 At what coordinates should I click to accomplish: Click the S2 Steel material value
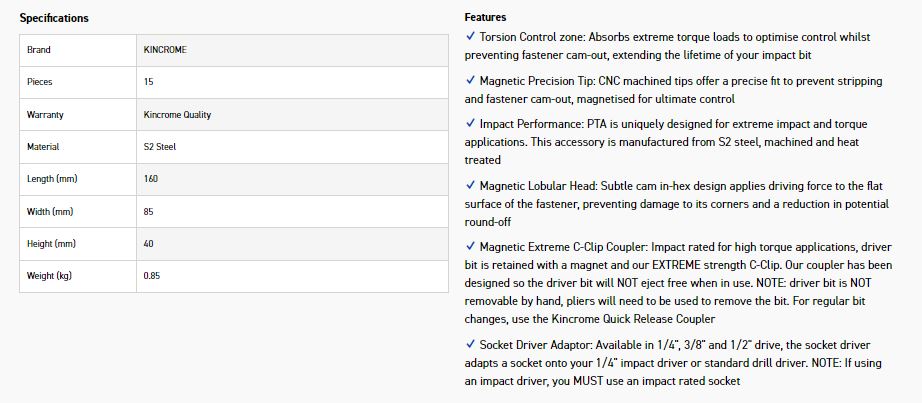160,147
